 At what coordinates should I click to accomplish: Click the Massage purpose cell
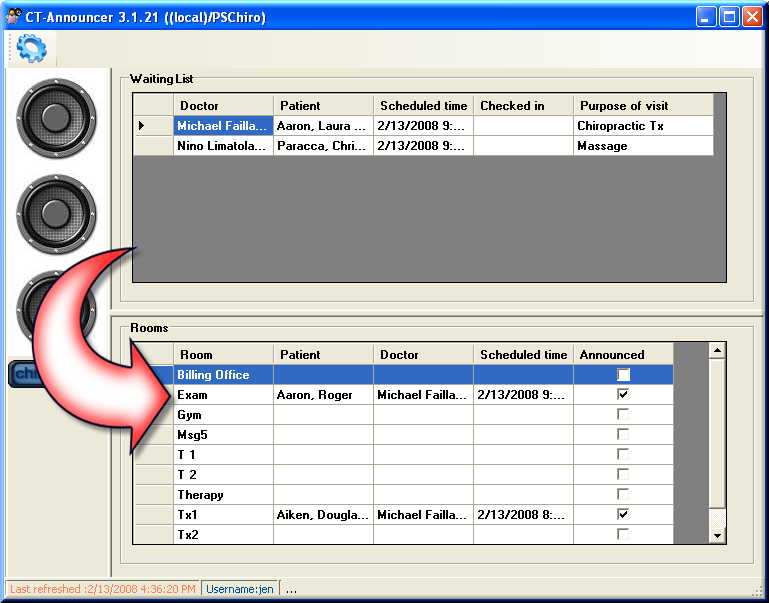point(643,146)
